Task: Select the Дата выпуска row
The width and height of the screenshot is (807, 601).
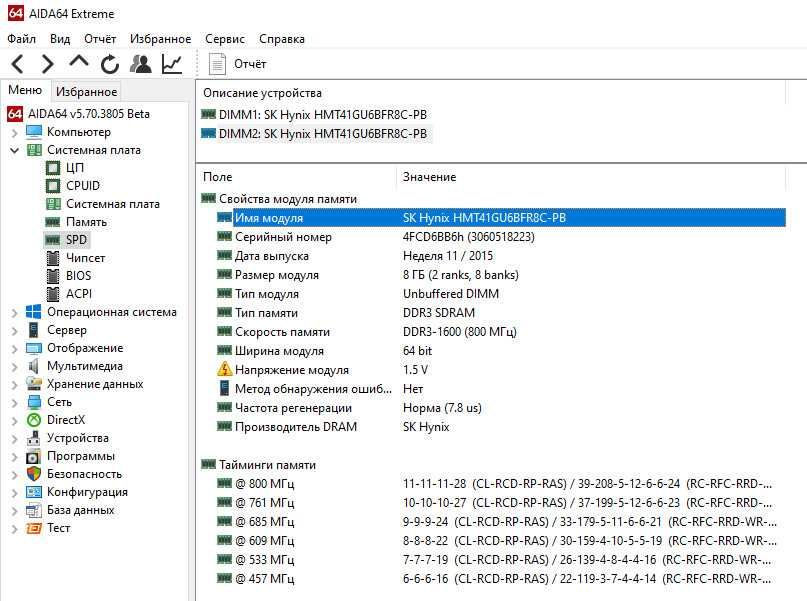Action: pyautogui.click(x=501, y=256)
